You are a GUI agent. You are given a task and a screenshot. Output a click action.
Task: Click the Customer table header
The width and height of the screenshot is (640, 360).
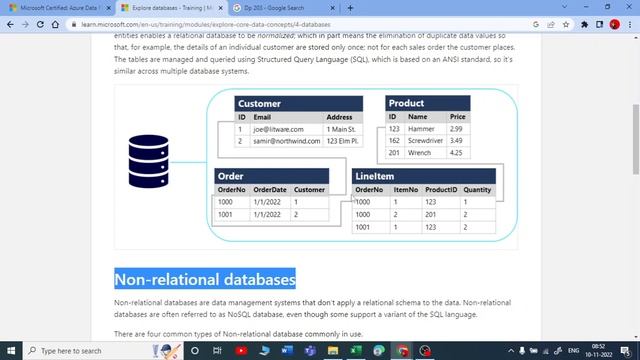point(298,104)
